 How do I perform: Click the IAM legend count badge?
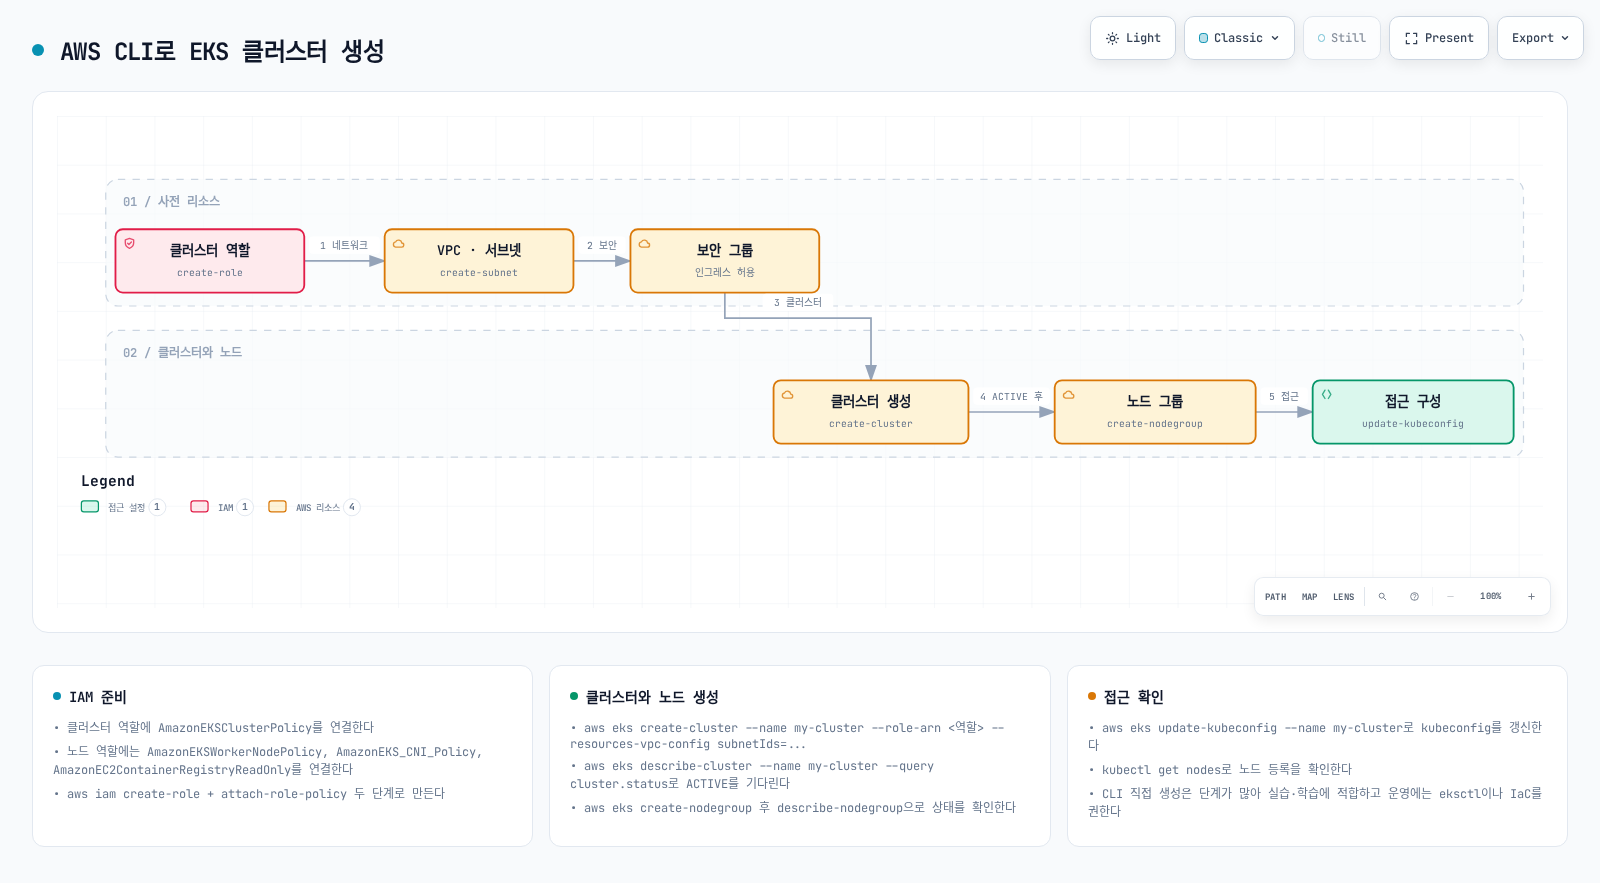245,507
